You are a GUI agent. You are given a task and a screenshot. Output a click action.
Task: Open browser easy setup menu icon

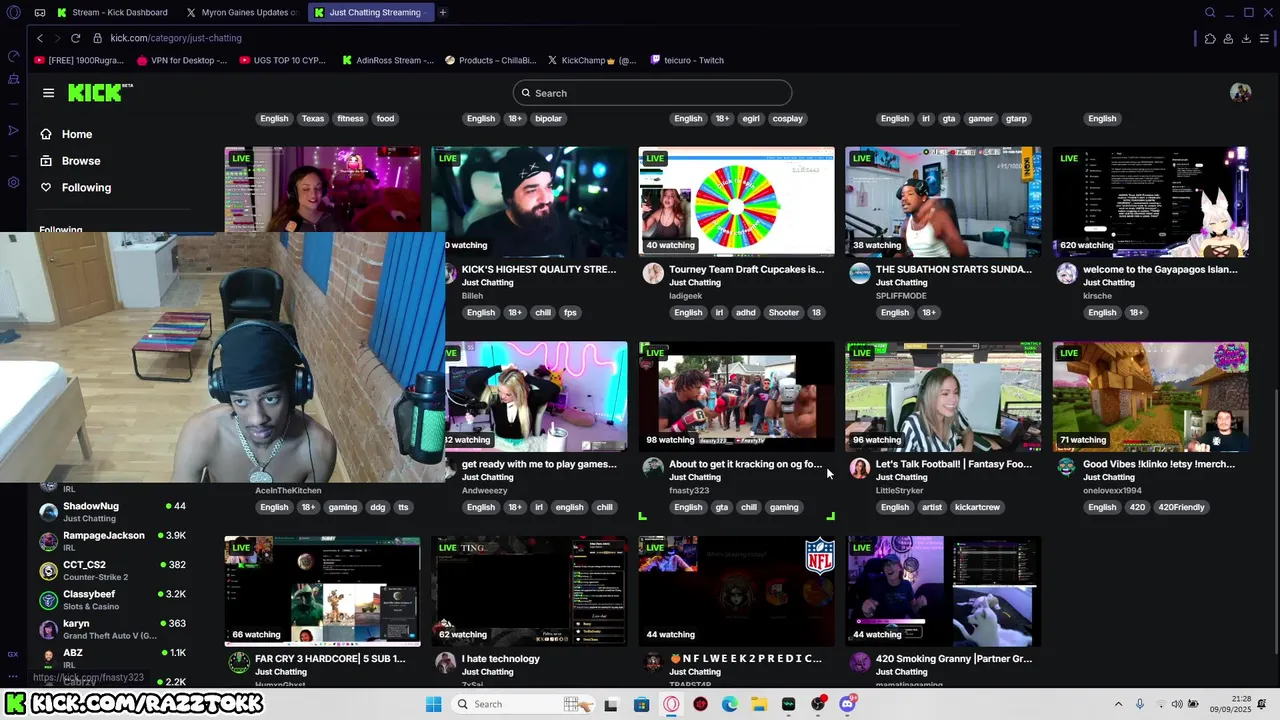click(1264, 38)
